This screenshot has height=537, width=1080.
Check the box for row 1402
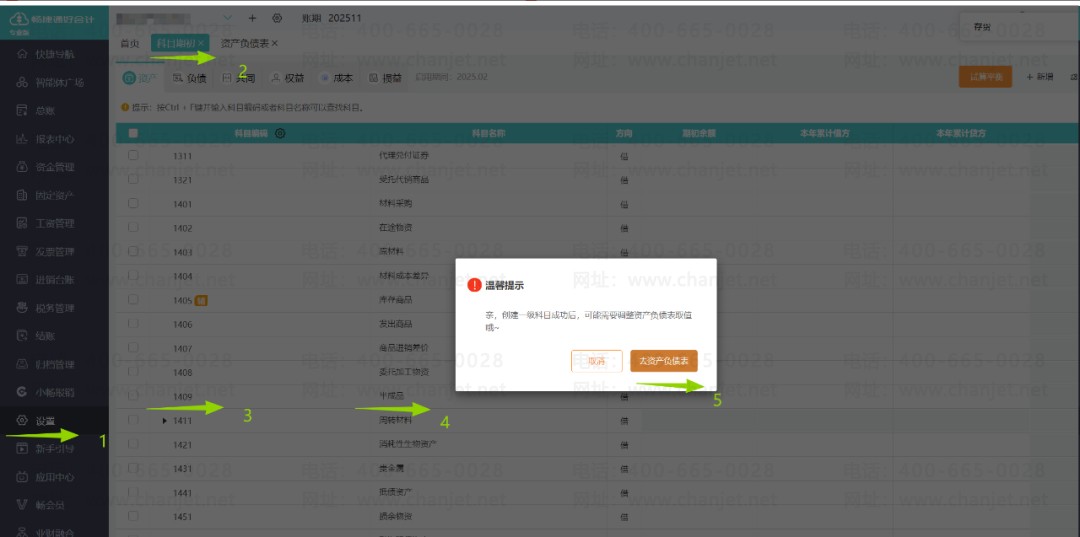click(133, 227)
